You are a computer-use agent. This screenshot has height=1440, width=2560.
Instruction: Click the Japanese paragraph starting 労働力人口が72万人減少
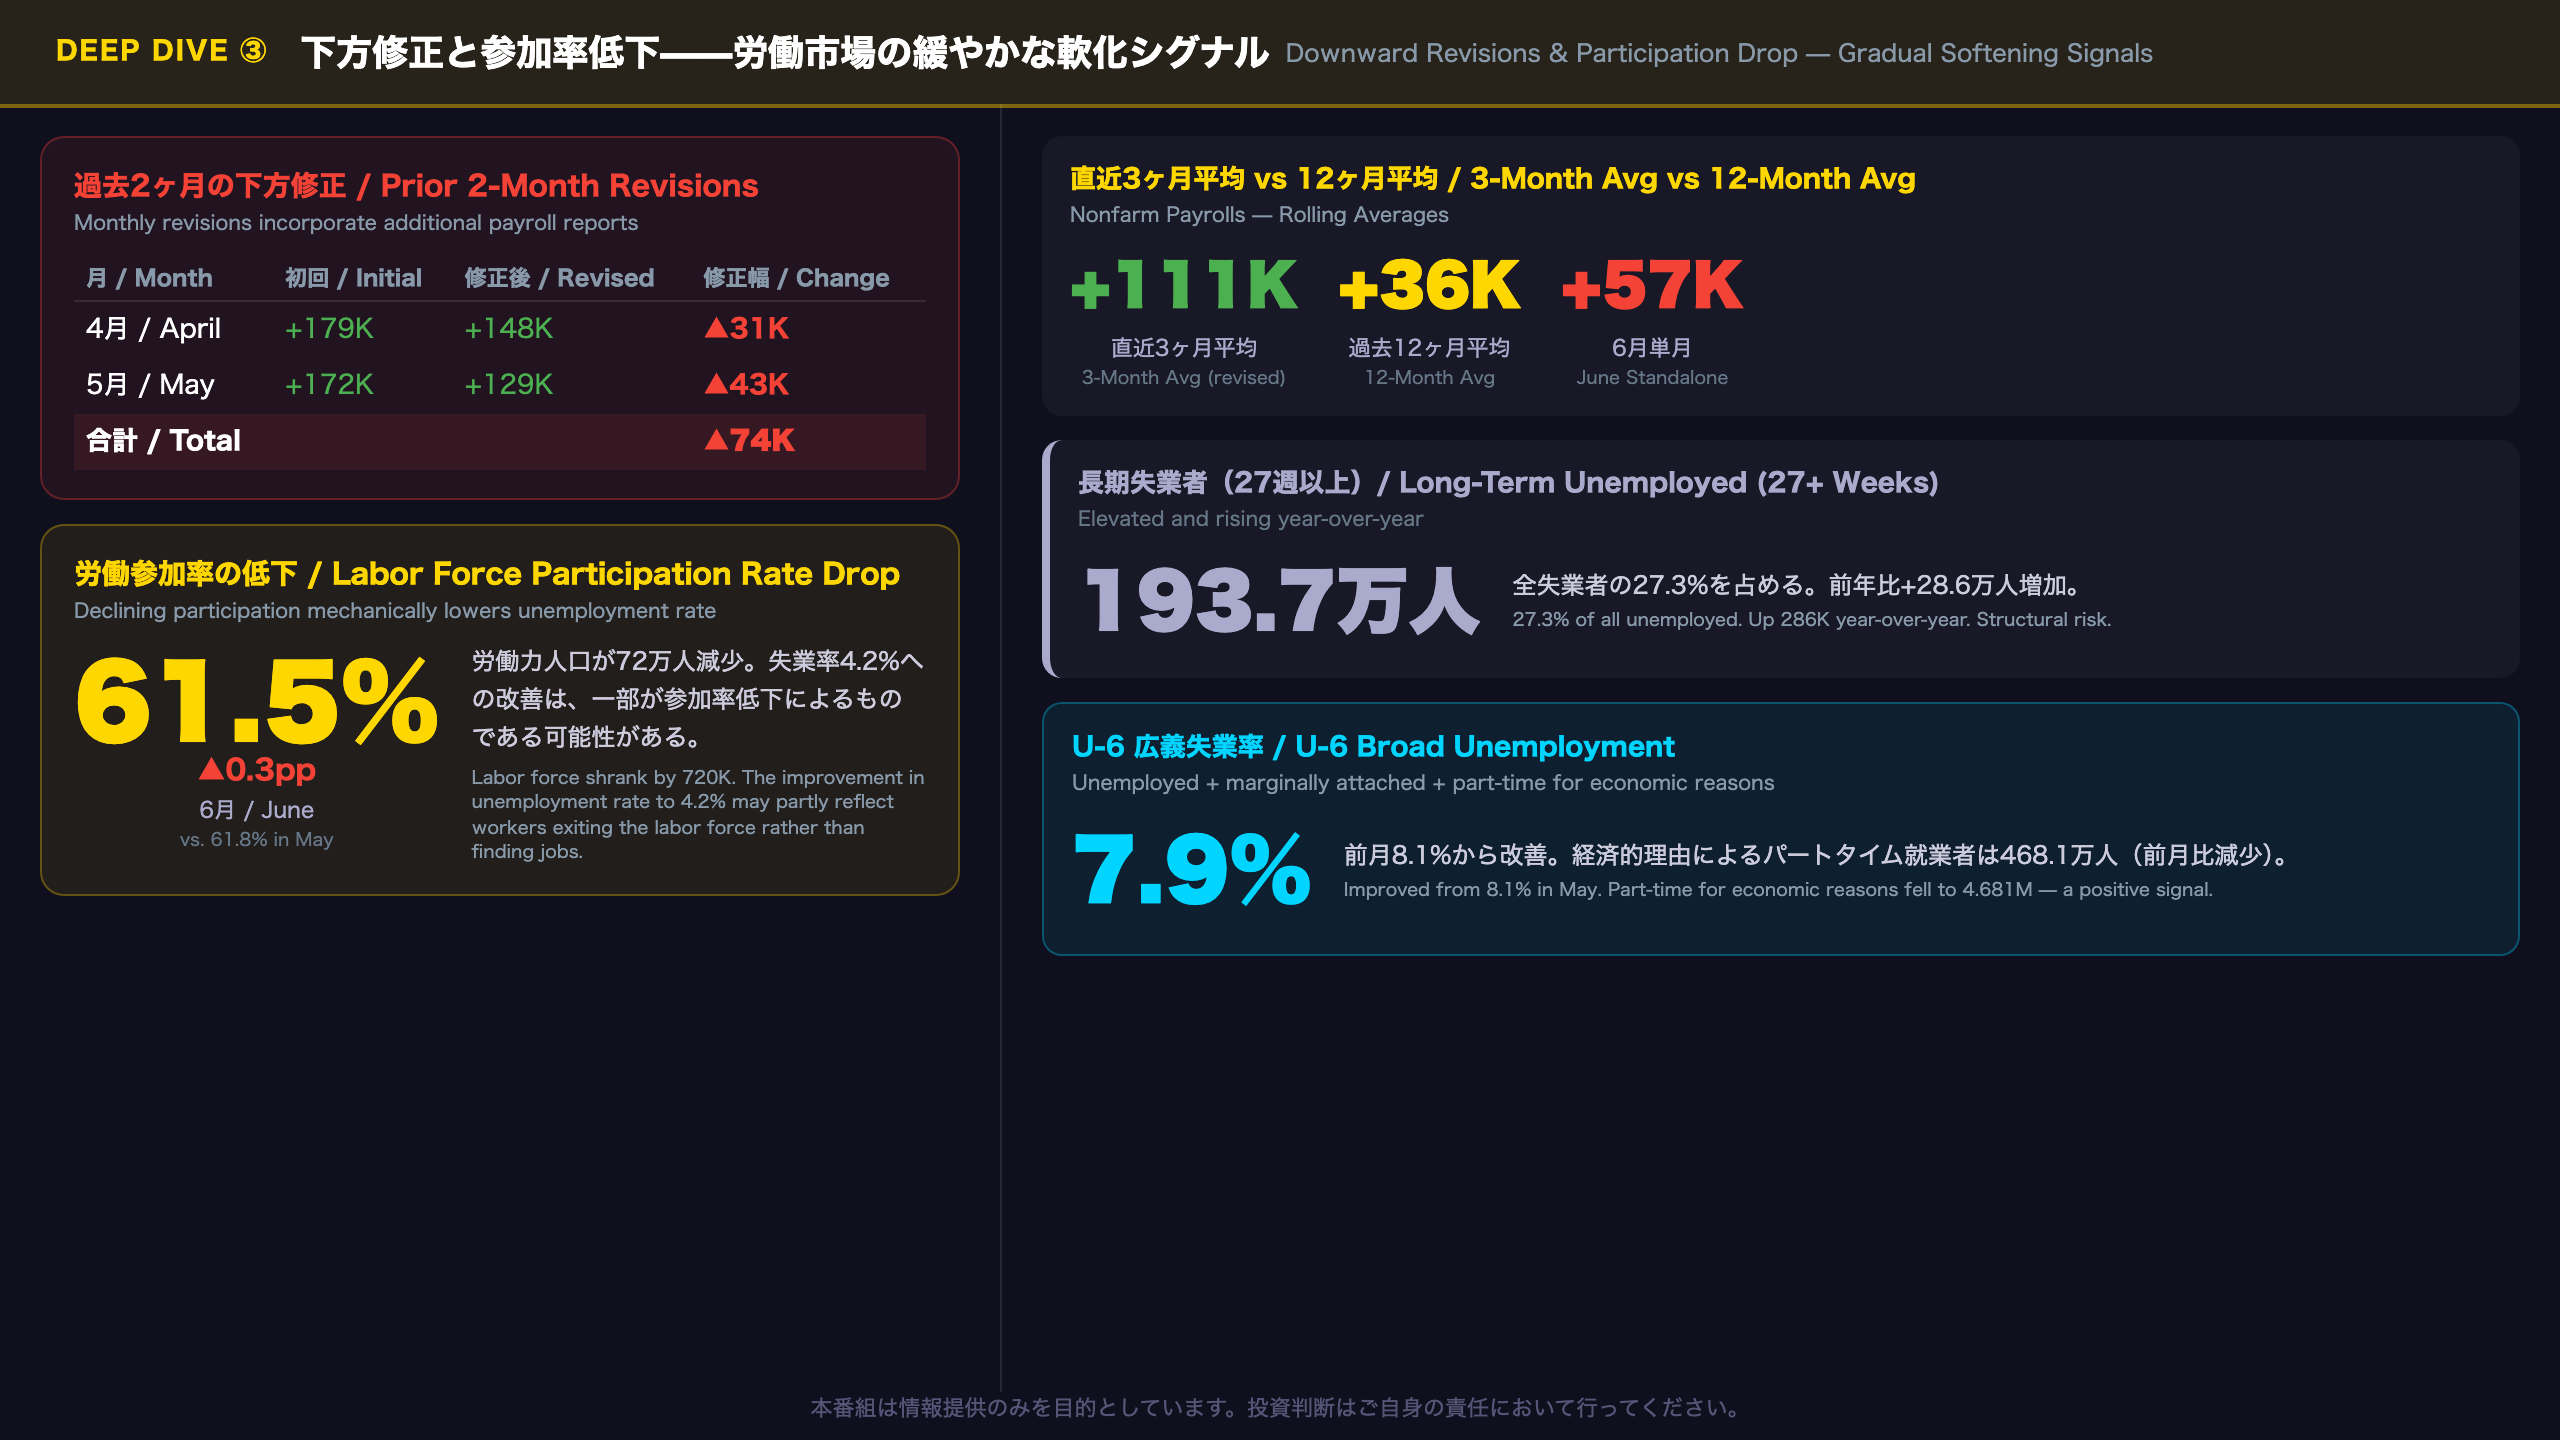pos(697,699)
